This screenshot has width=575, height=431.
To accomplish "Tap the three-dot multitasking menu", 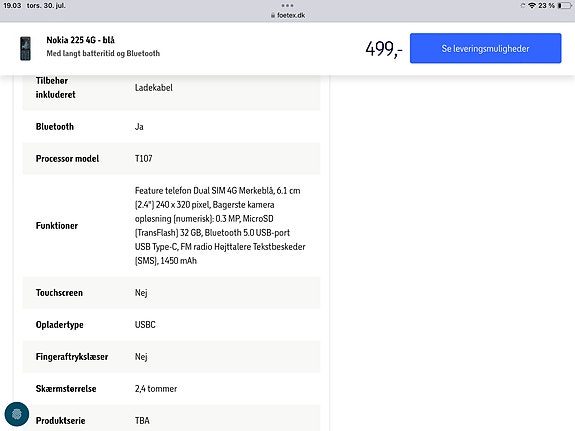I will 287,6.
